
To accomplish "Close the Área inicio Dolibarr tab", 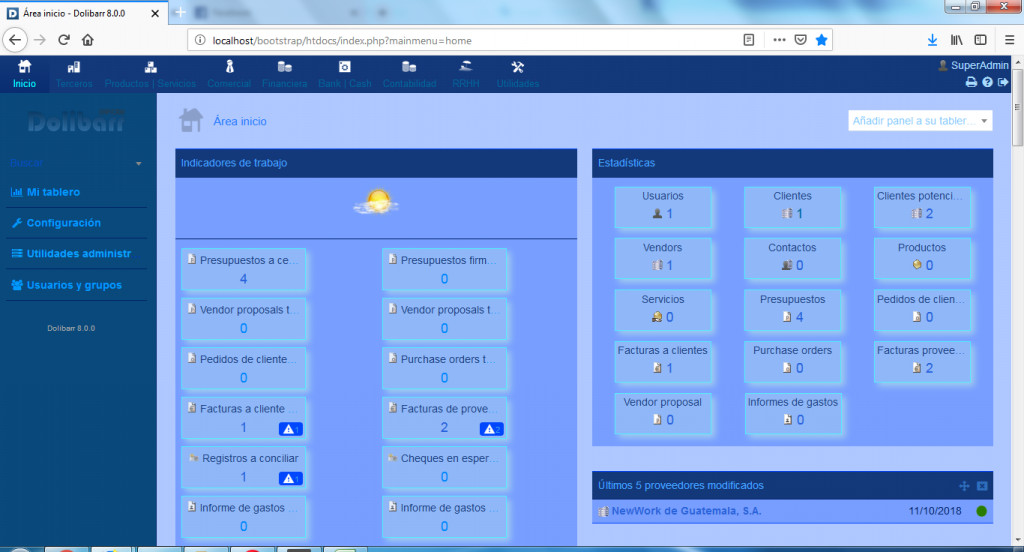I will (x=155, y=13).
